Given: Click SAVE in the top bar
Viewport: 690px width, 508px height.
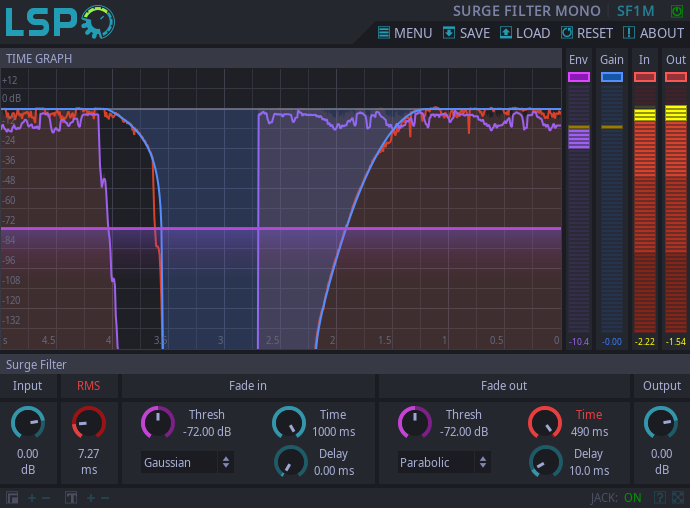Looking at the screenshot, I should point(466,33).
